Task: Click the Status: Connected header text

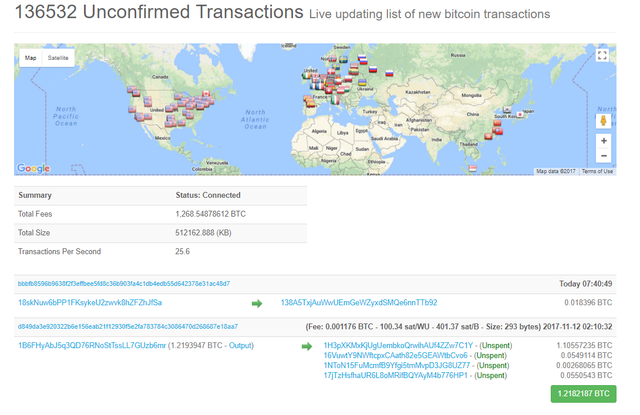Action: click(x=208, y=195)
